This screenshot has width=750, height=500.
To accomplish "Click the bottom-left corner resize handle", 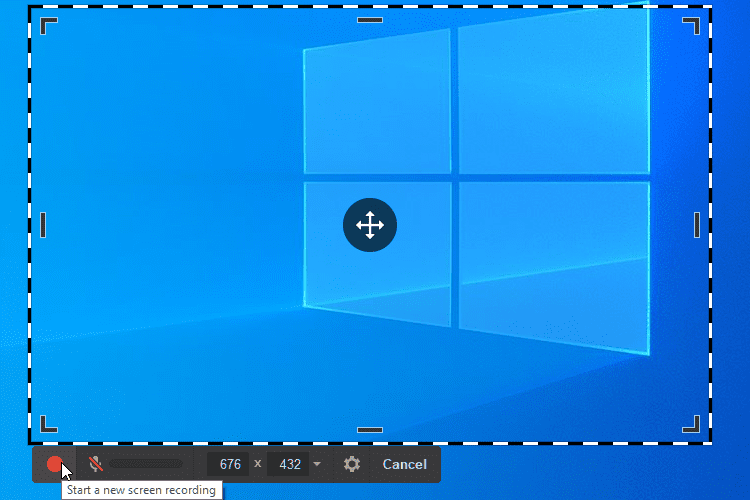I will pyautogui.click(x=48, y=424).
